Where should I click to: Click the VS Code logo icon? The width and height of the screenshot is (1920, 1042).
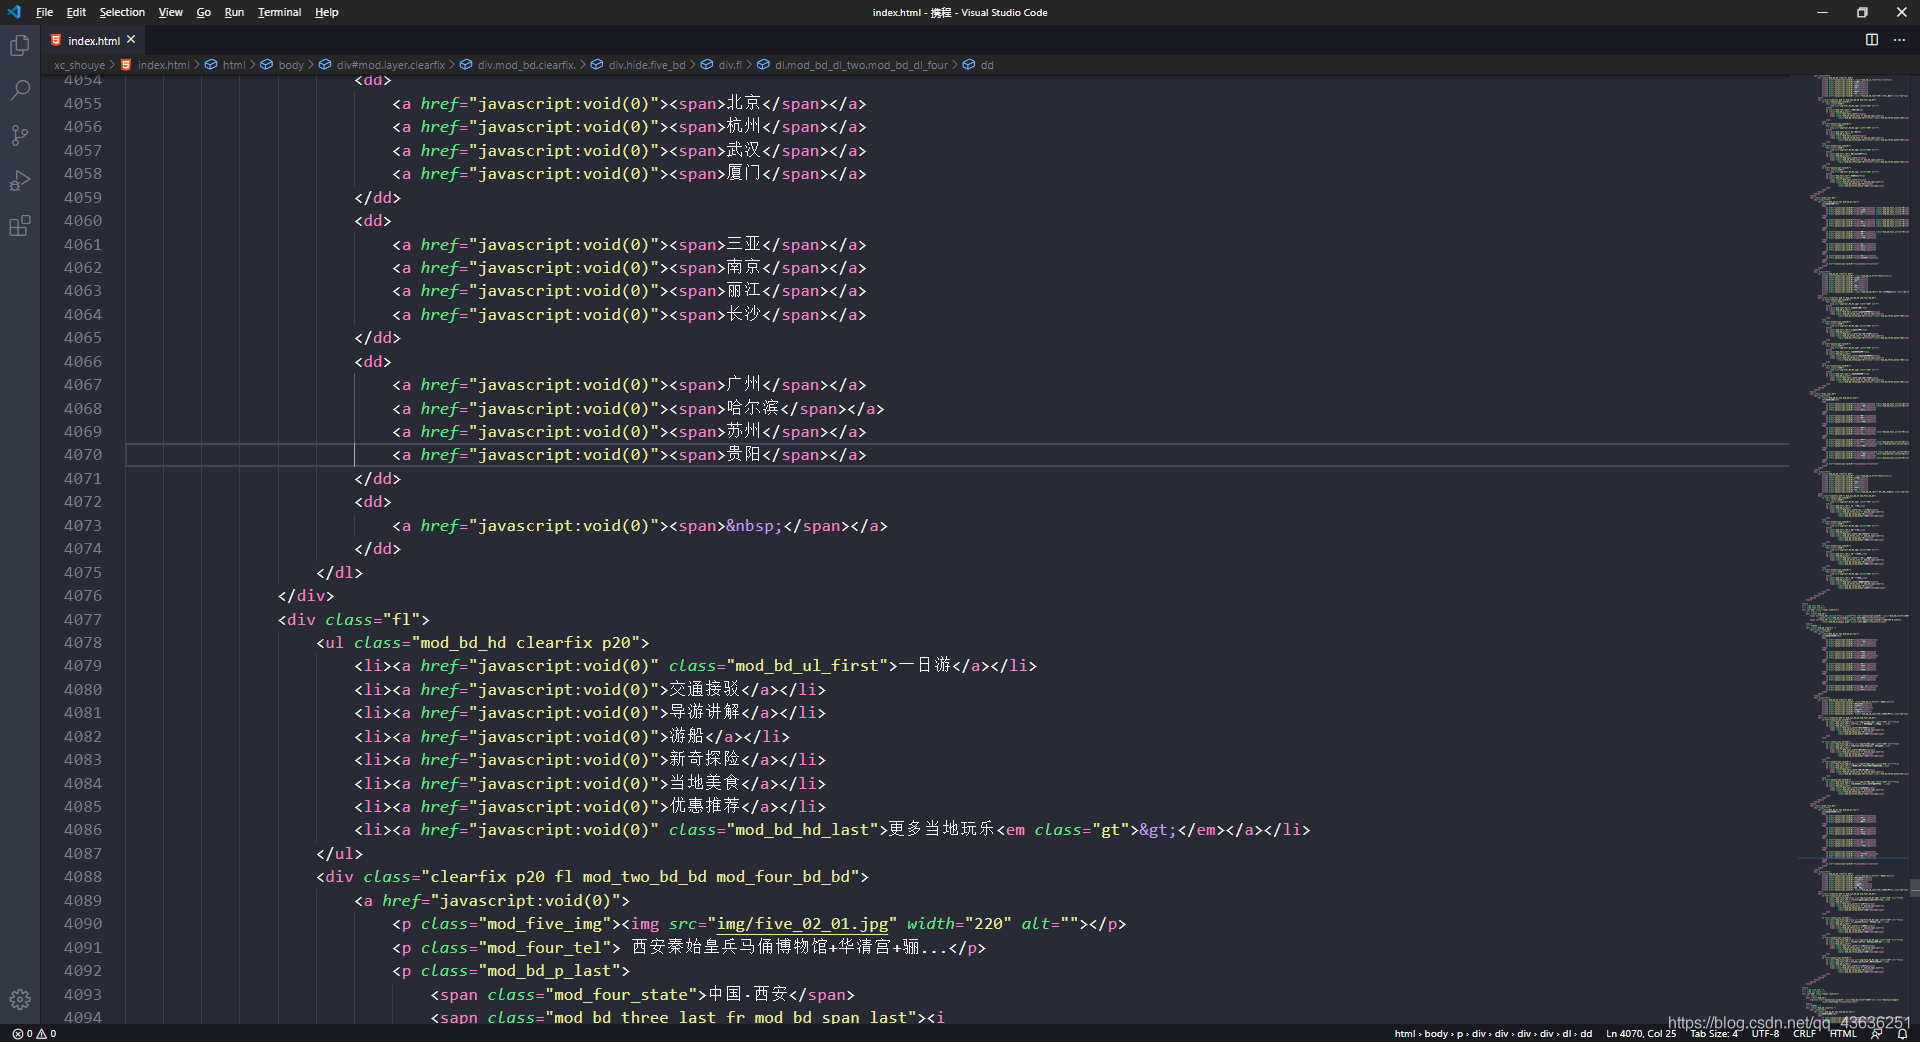pos(14,12)
